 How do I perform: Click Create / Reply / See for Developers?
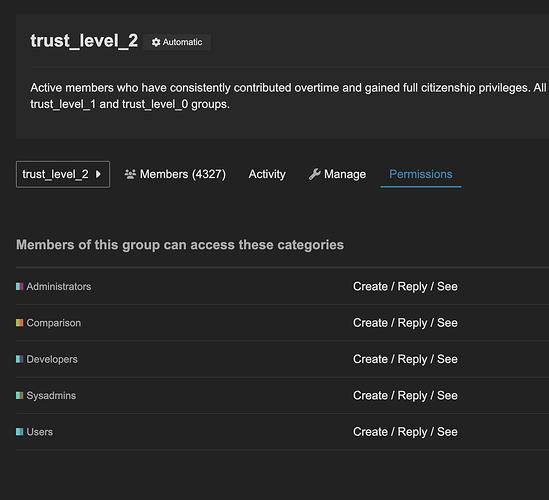pyautogui.click(x=405, y=359)
